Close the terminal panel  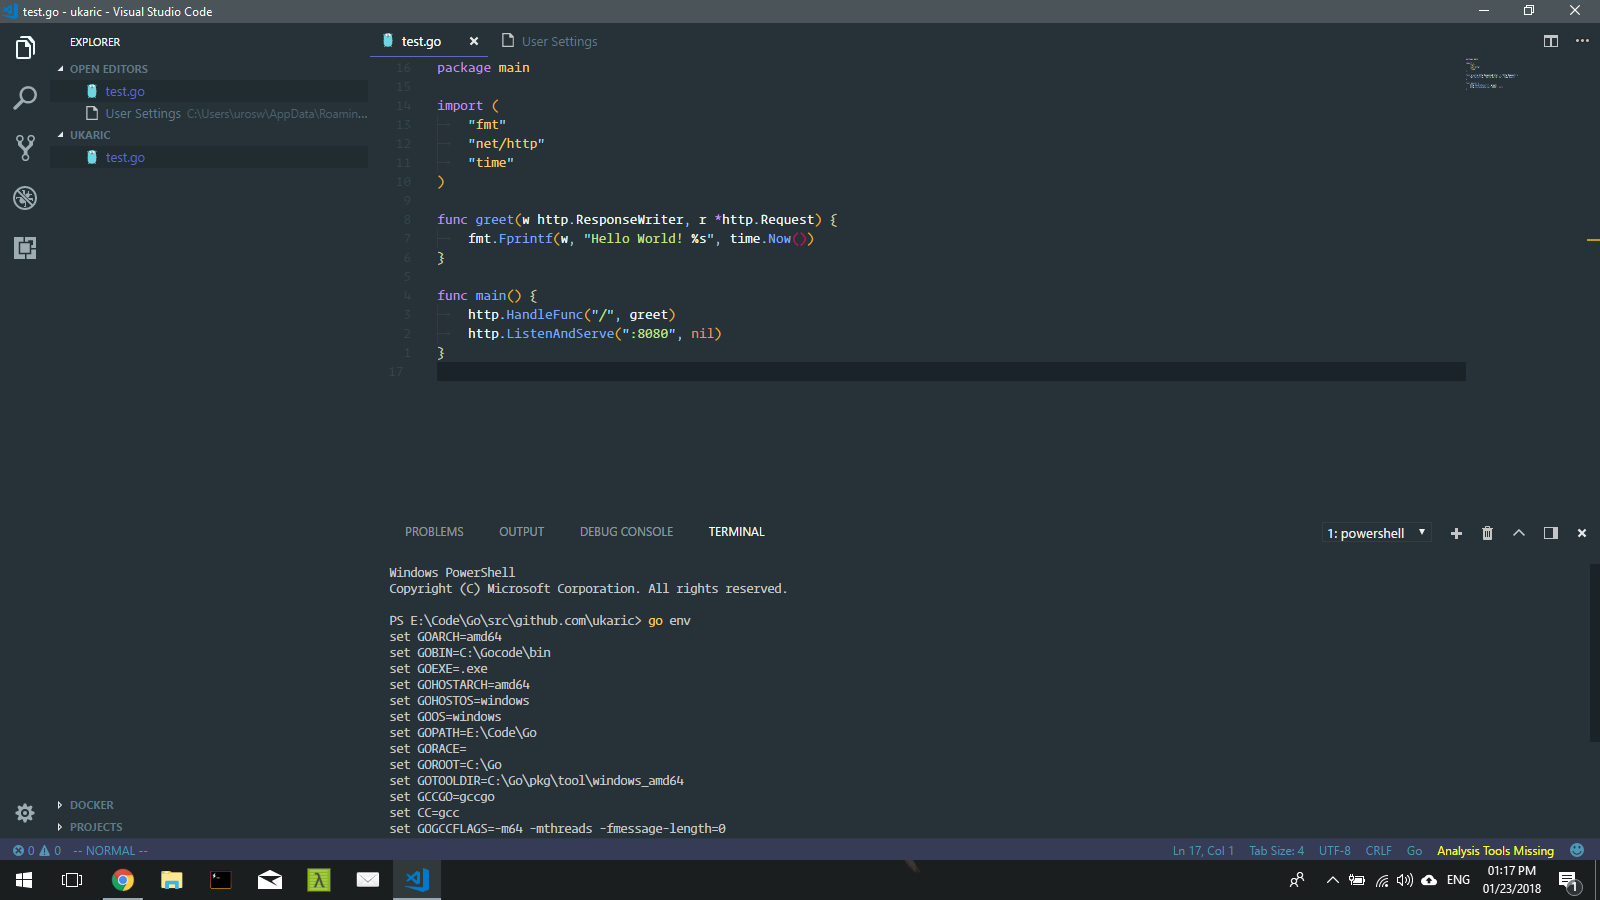1582,533
